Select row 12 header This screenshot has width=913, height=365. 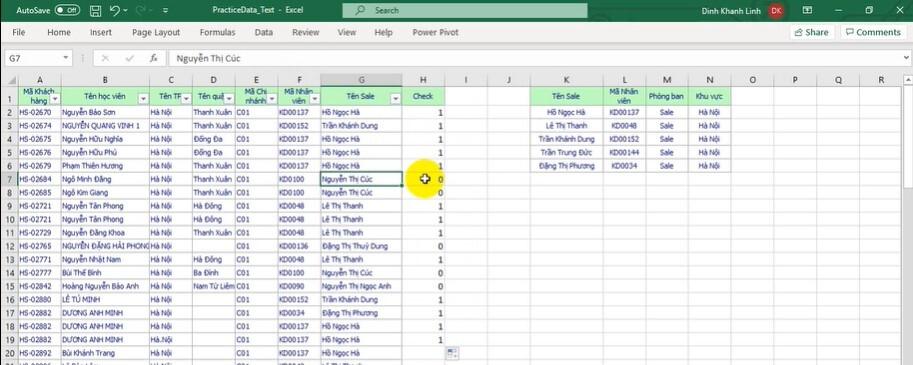pos(9,246)
